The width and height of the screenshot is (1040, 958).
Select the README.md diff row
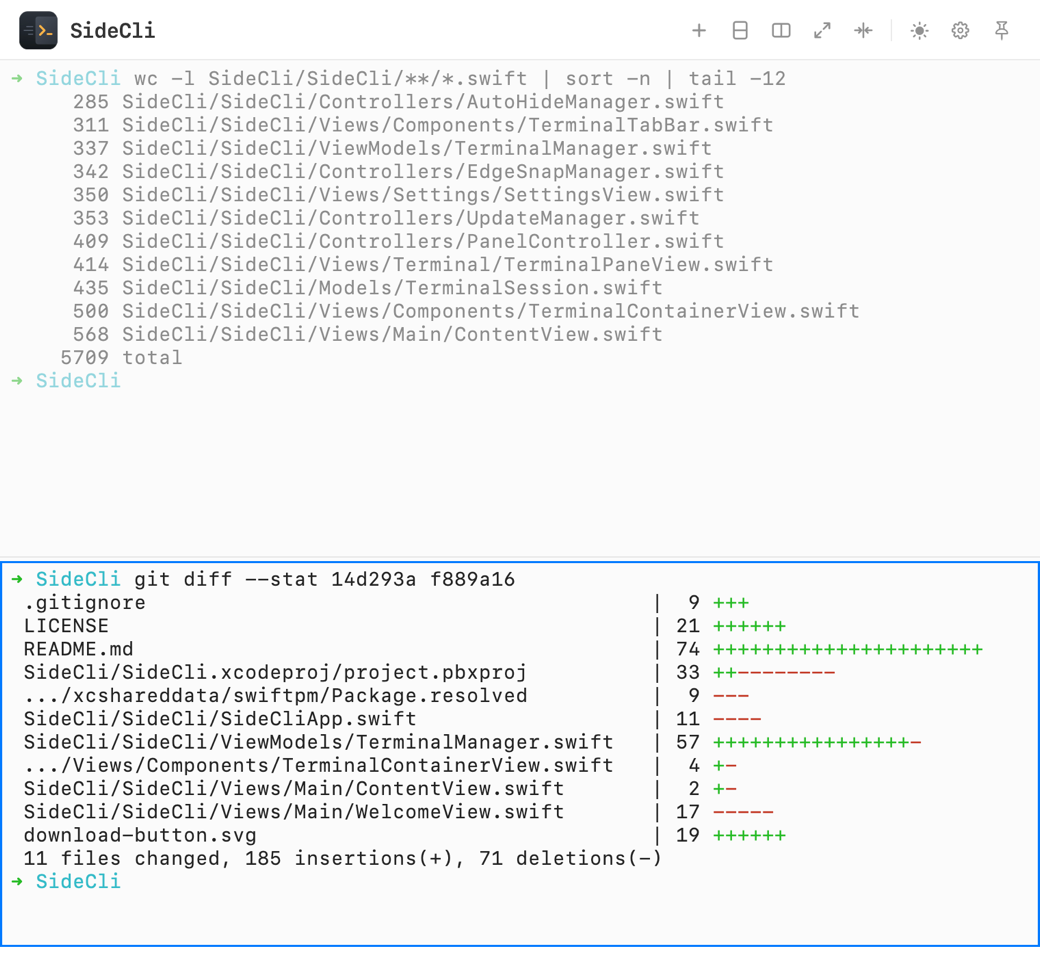[x=503, y=650]
